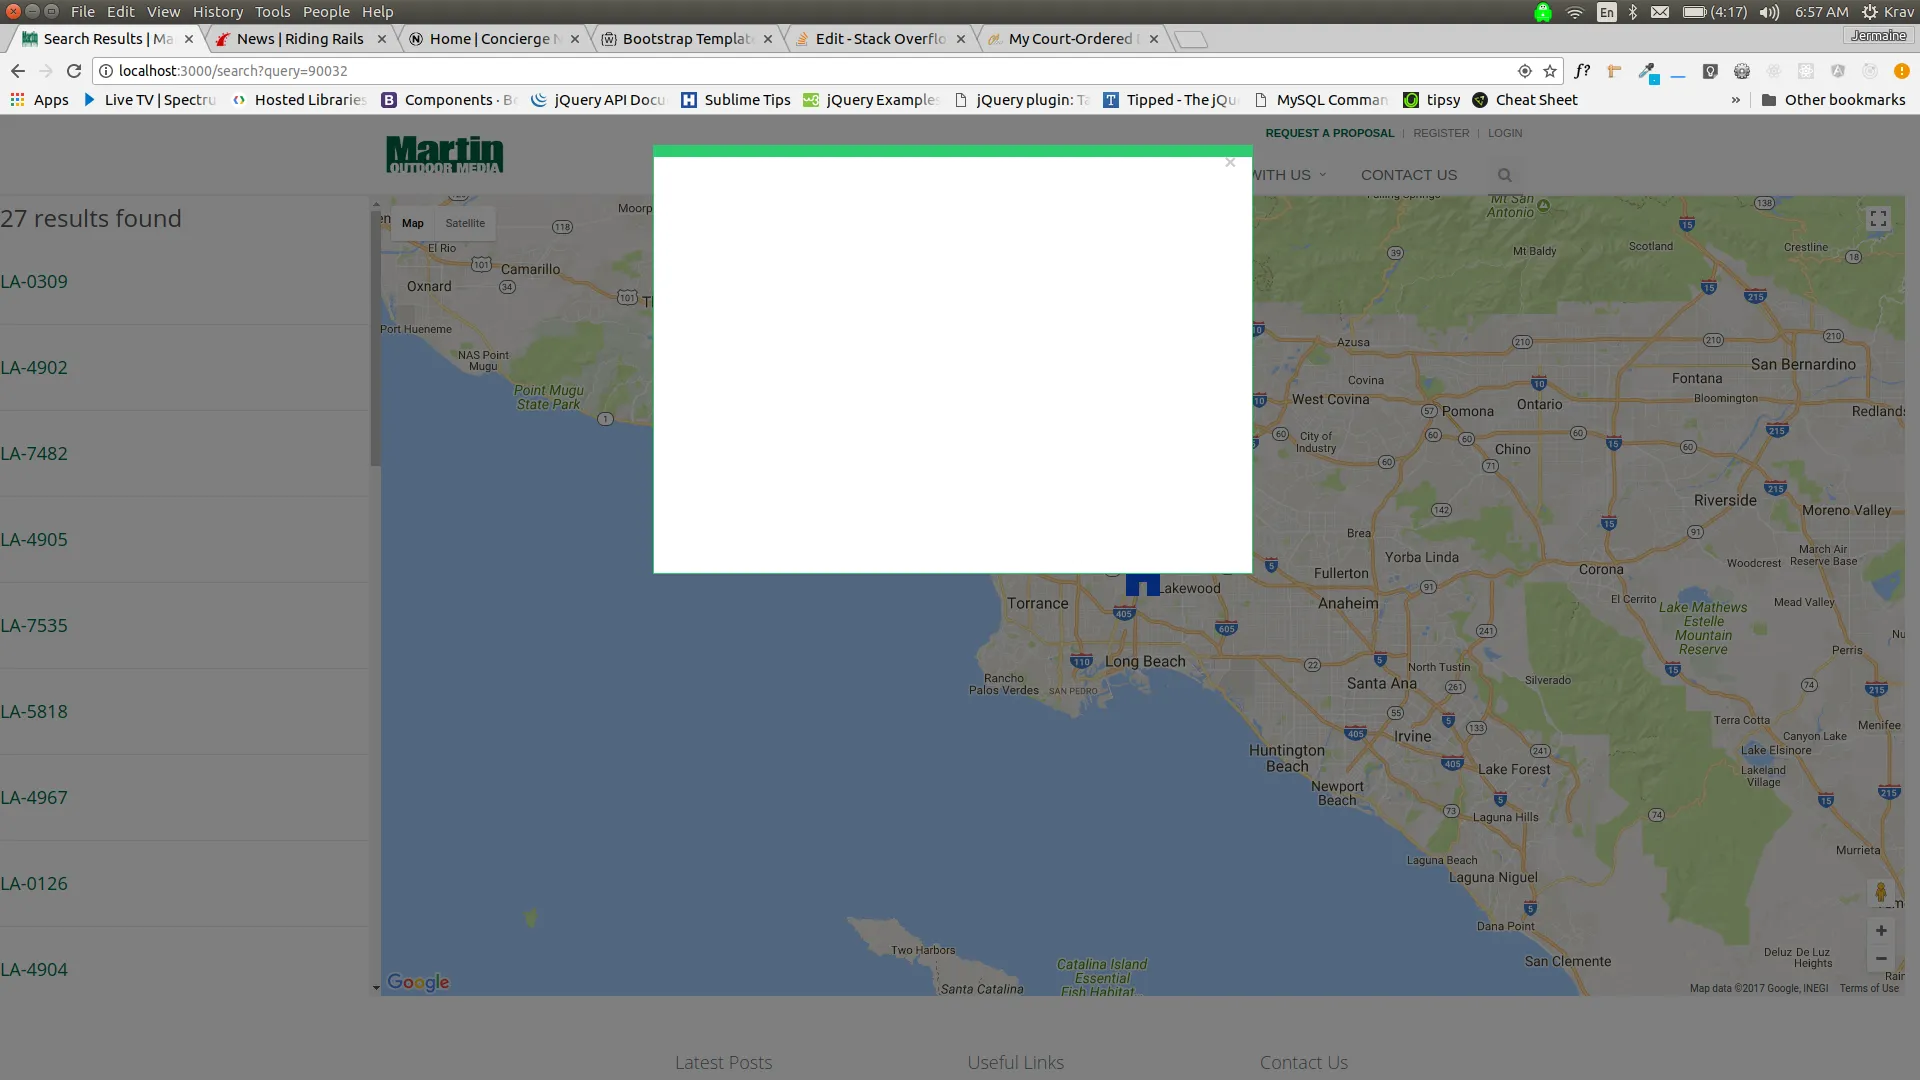Open the Other bookmarks folder
The height and width of the screenshot is (1080, 1920).
pyautogui.click(x=1833, y=100)
